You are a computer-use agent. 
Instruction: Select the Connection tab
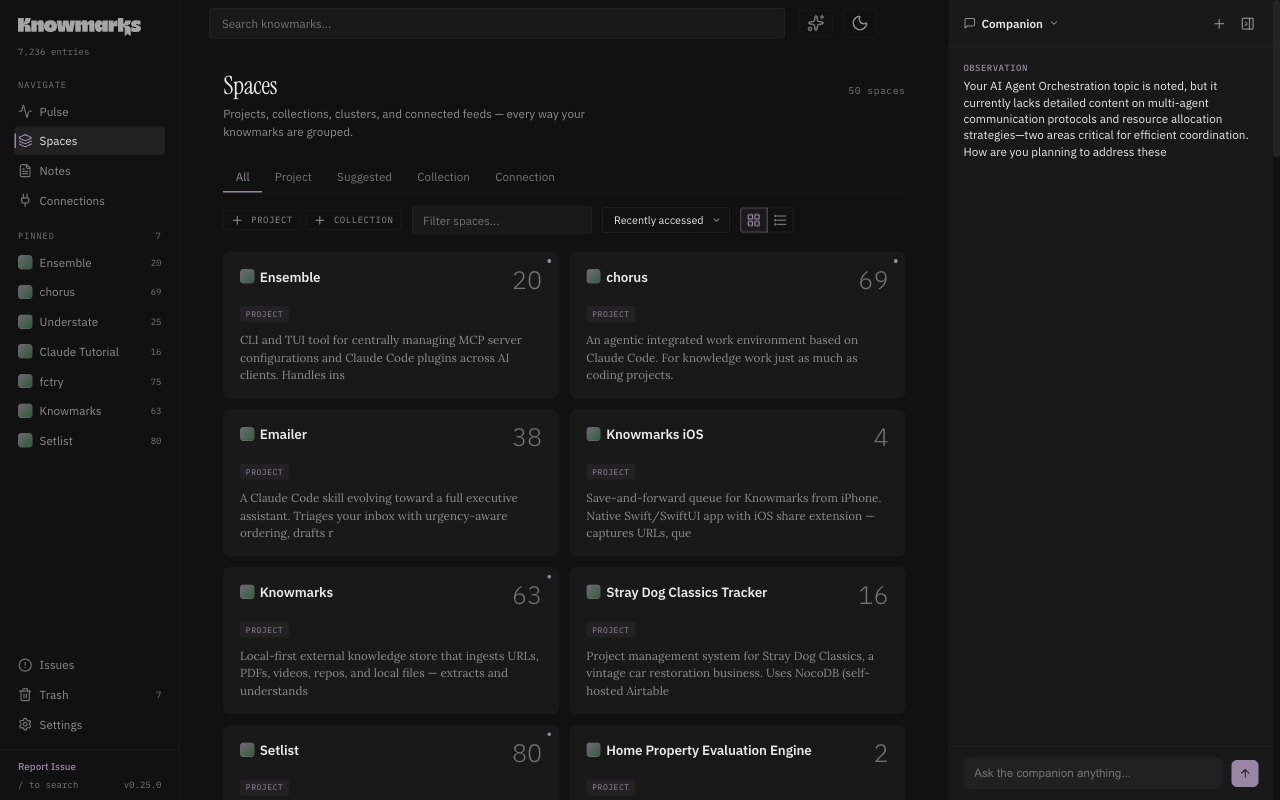pyautogui.click(x=525, y=177)
